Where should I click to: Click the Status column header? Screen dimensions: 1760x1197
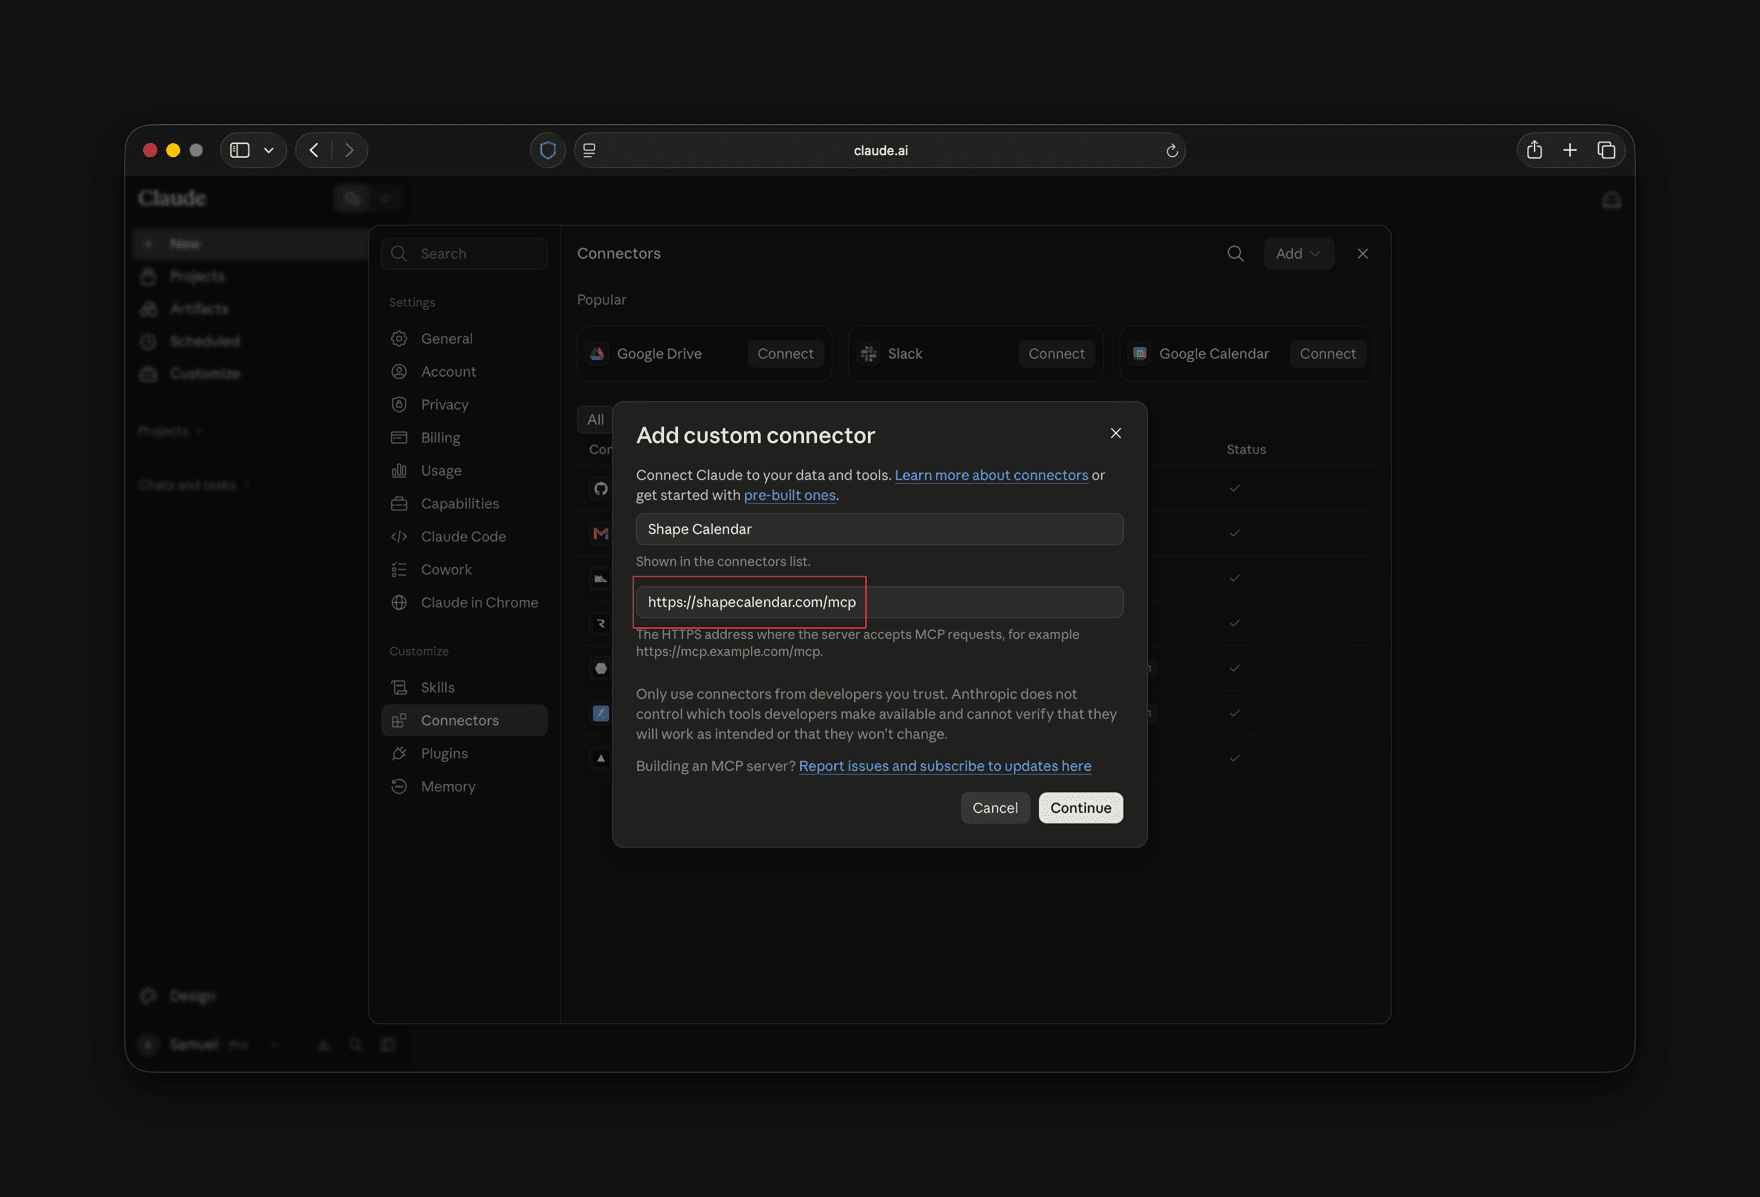click(x=1246, y=450)
